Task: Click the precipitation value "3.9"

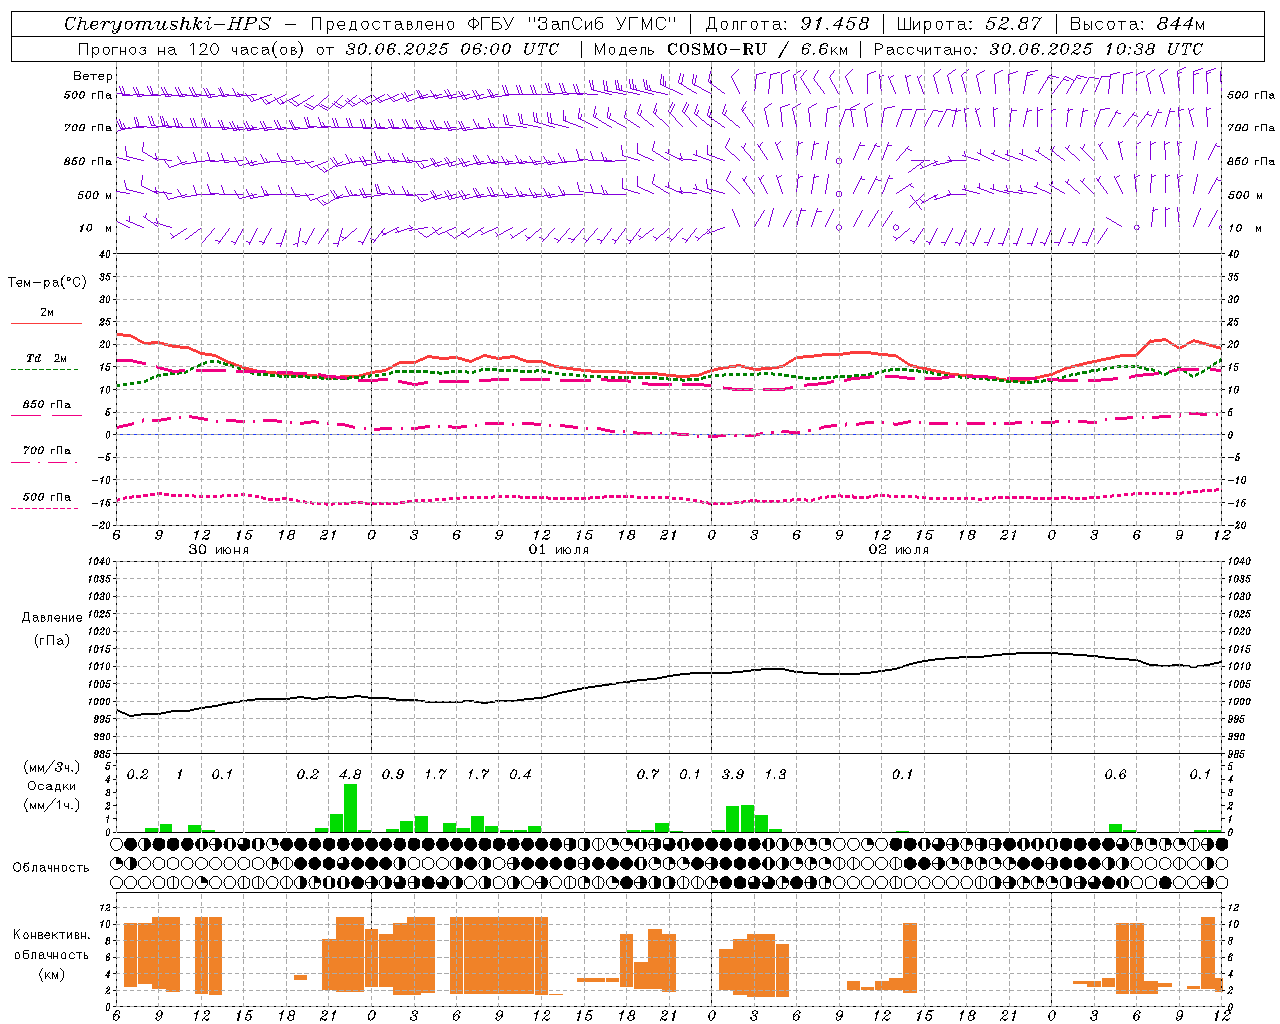Action: coord(733,774)
